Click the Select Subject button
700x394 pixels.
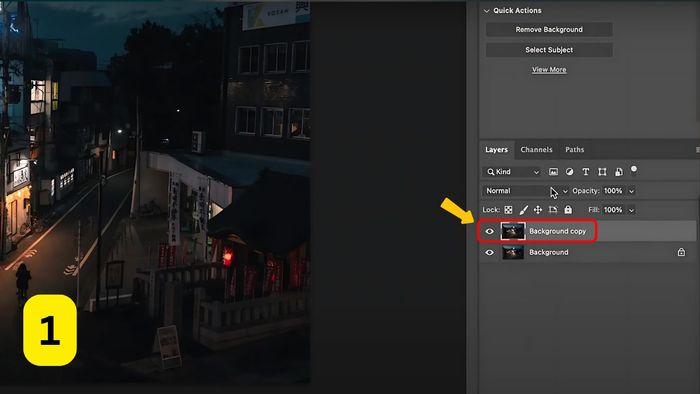coord(549,50)
